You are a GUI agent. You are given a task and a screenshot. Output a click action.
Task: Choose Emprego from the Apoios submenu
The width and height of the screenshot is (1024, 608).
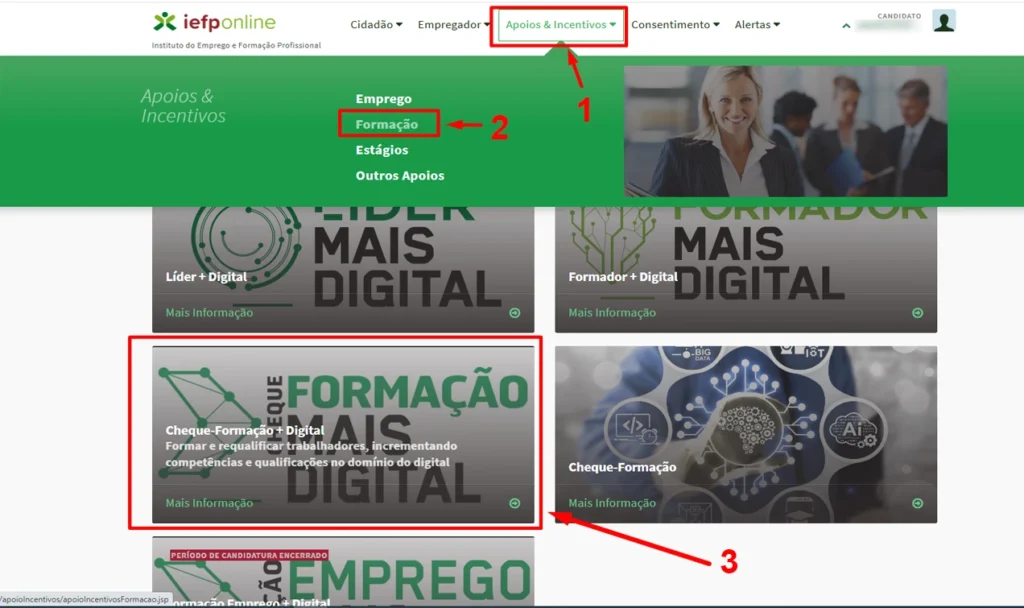pyautogui.click(x=383, y=99)
